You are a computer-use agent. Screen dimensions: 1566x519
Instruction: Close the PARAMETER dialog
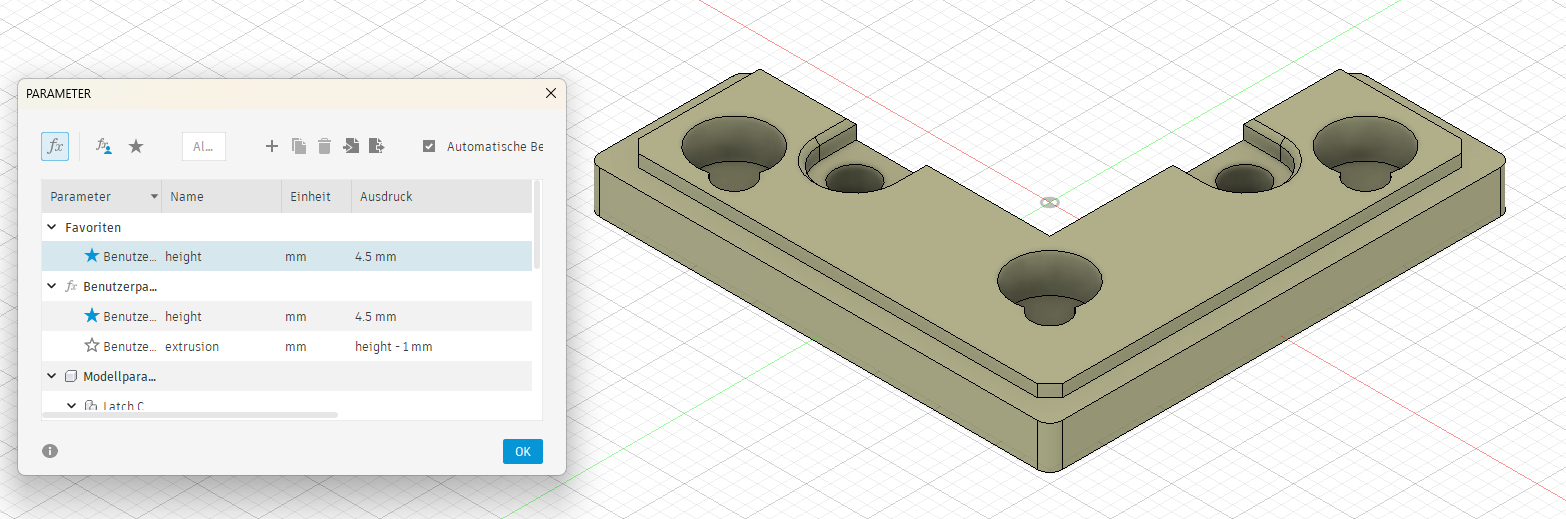tap(550, 93)
